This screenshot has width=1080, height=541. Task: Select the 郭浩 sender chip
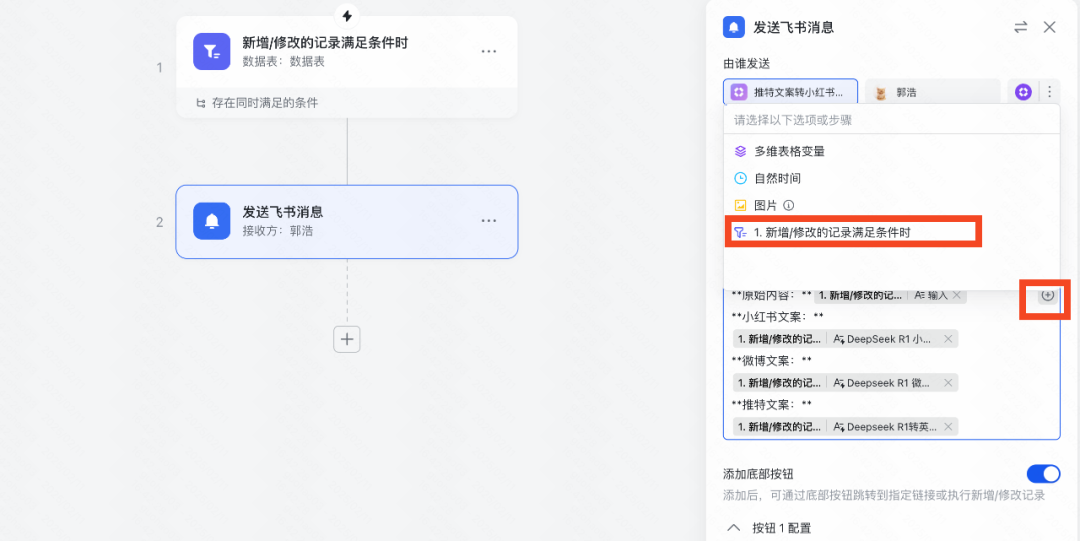[x=933, y=92]
